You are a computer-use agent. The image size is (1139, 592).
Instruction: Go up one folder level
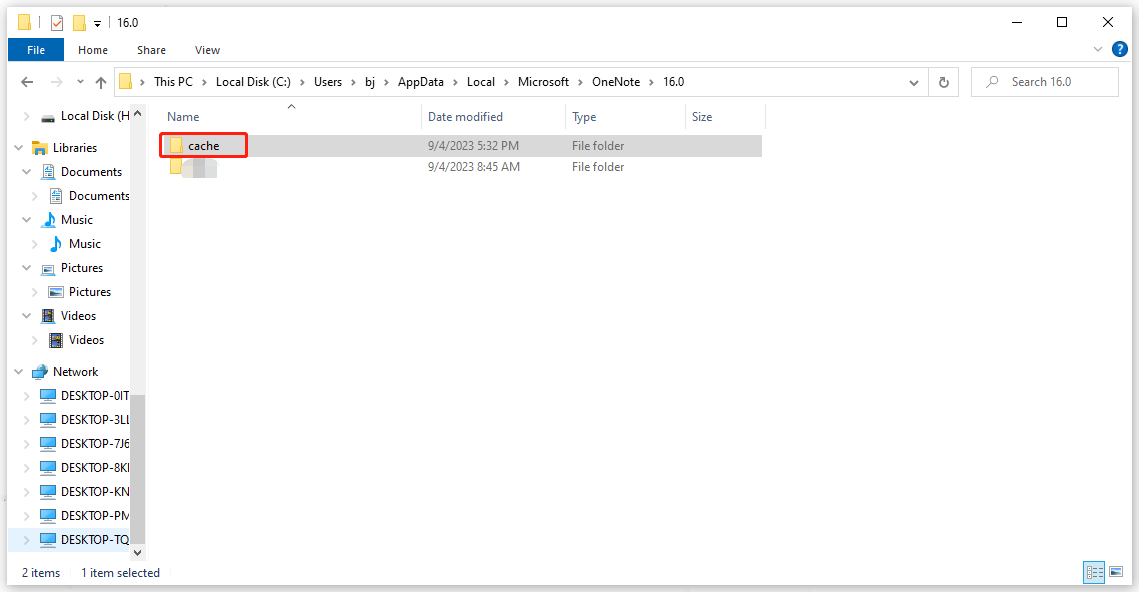[101, 82]
